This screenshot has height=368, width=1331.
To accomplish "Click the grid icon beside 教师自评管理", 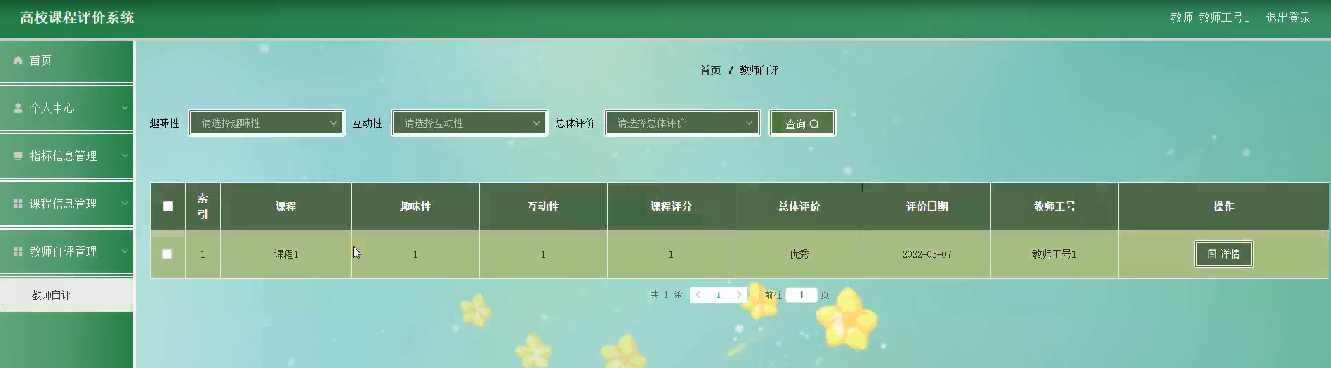I will coord(17,251).
